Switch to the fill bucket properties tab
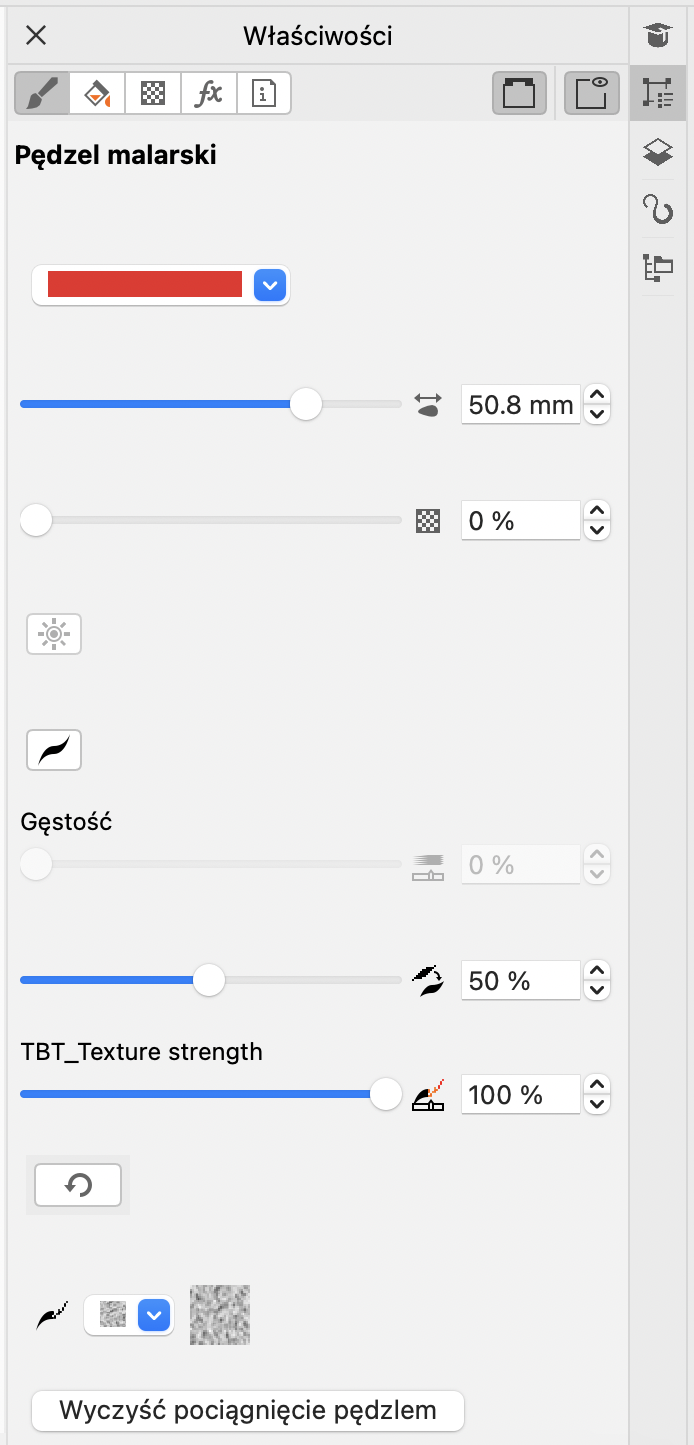The height and width of the screenshot is (1445, 694). point(97,95)
